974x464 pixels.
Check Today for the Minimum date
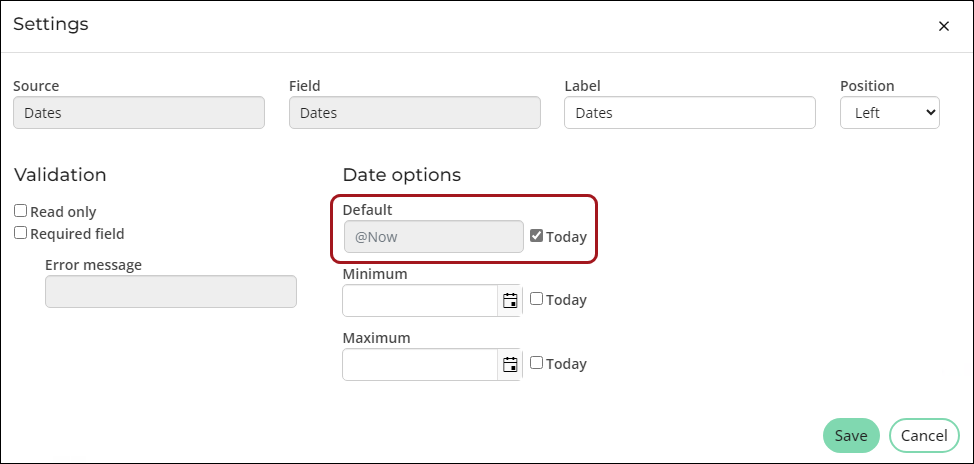tap(537, 299)
